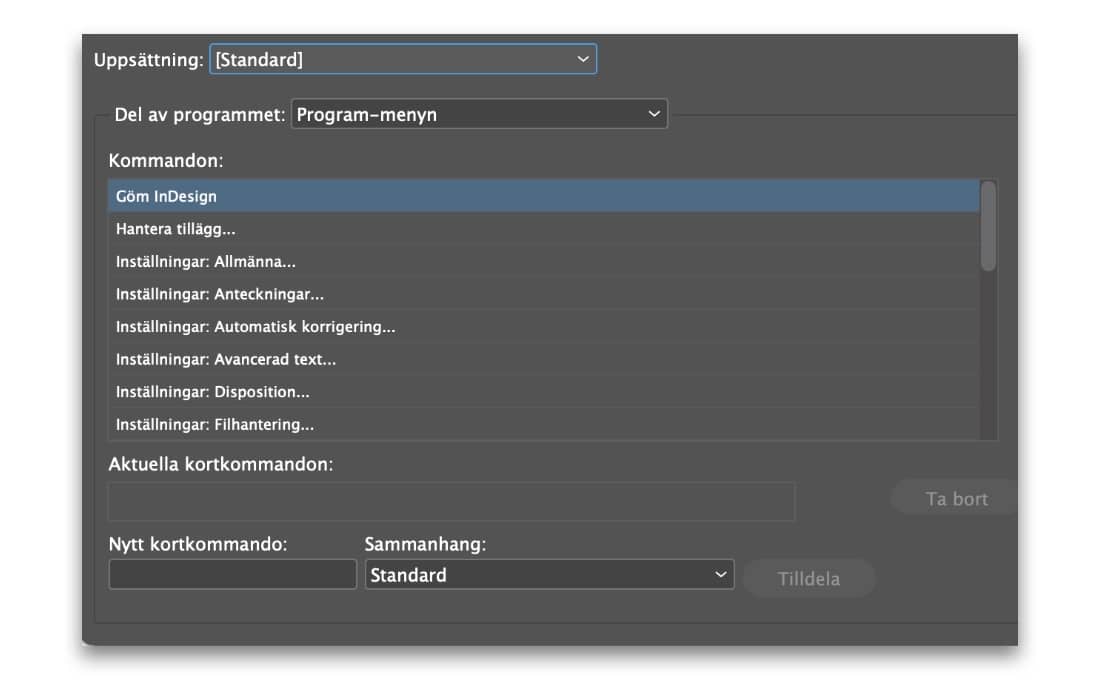Click the Ta bort button

click(955, 499)
